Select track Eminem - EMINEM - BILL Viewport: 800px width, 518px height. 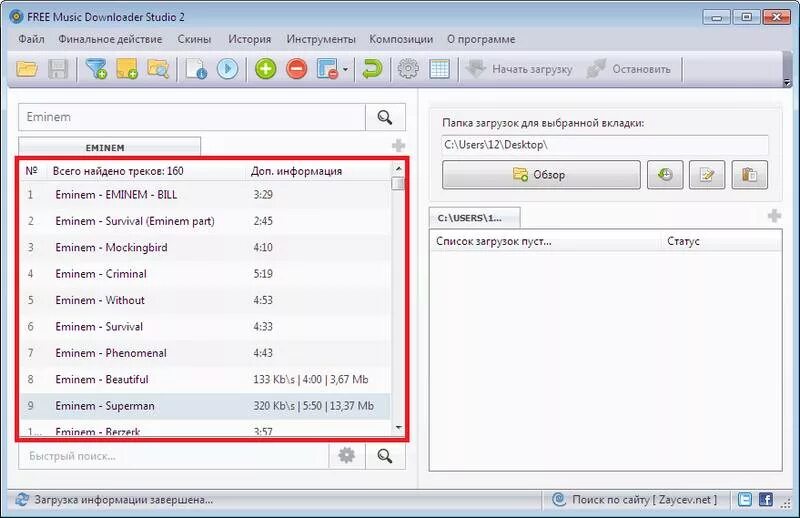[x=205, y=194]
